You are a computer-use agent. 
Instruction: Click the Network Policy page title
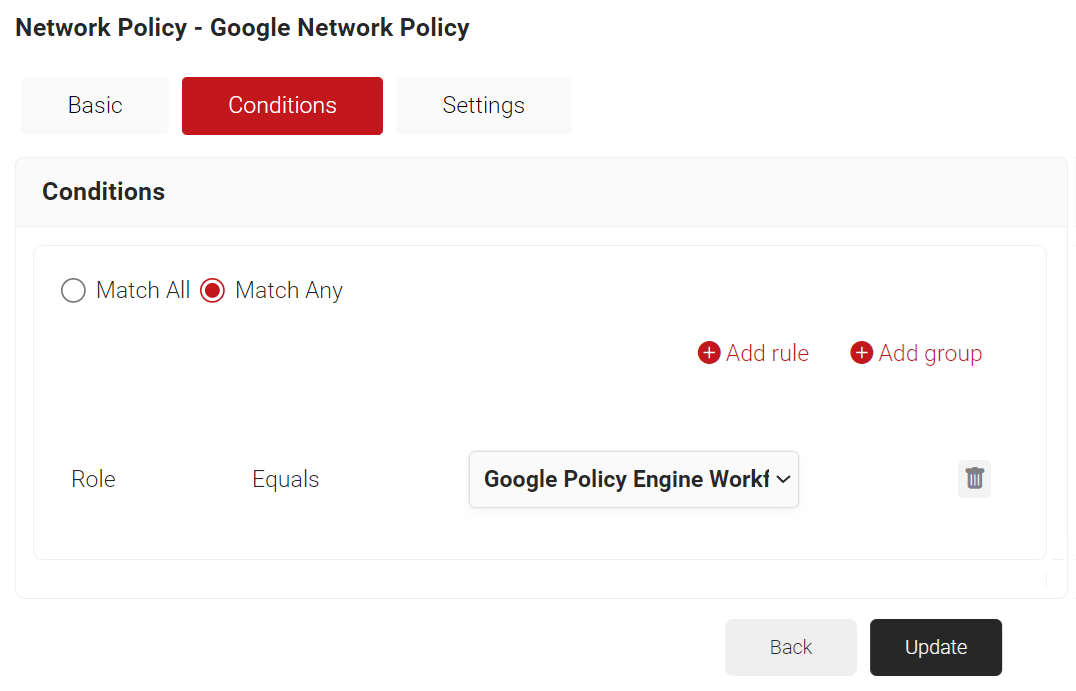point(242,28)
